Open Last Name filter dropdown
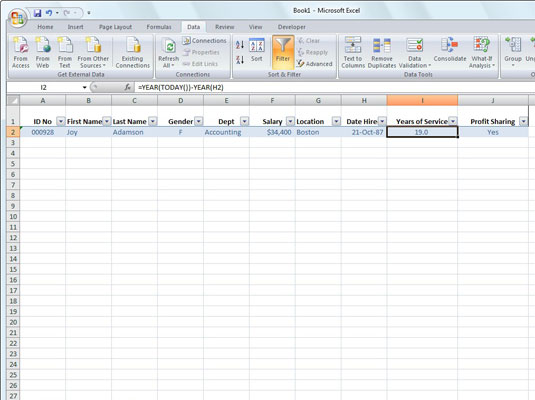Viewport: 535px width, 400px height. tap(153, 121)
